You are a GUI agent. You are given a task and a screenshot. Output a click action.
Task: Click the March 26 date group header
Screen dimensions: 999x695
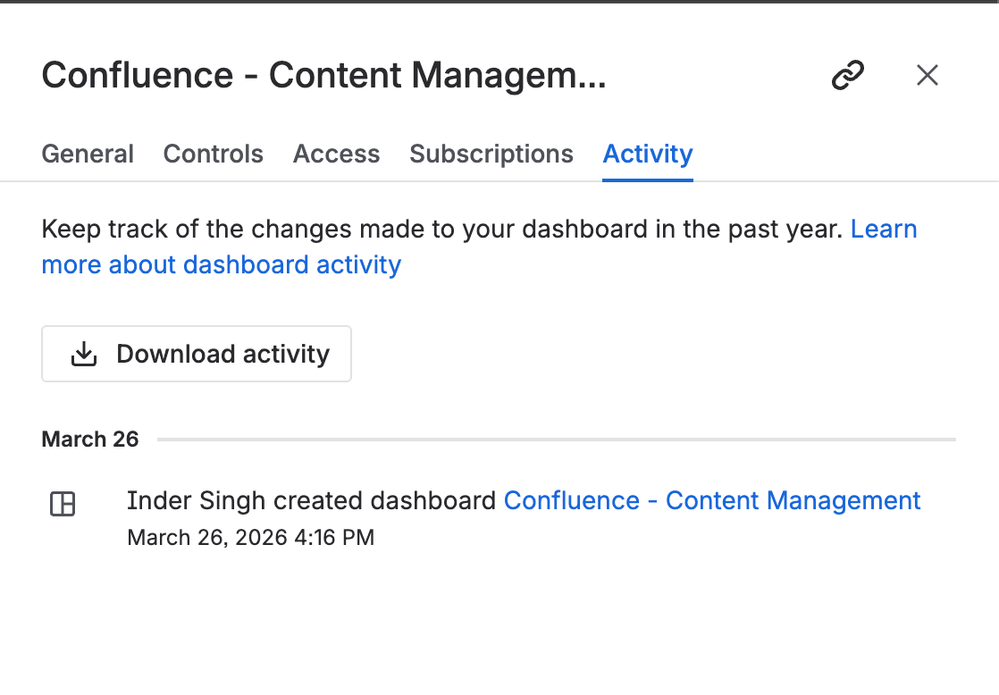(x=90, y=439)
